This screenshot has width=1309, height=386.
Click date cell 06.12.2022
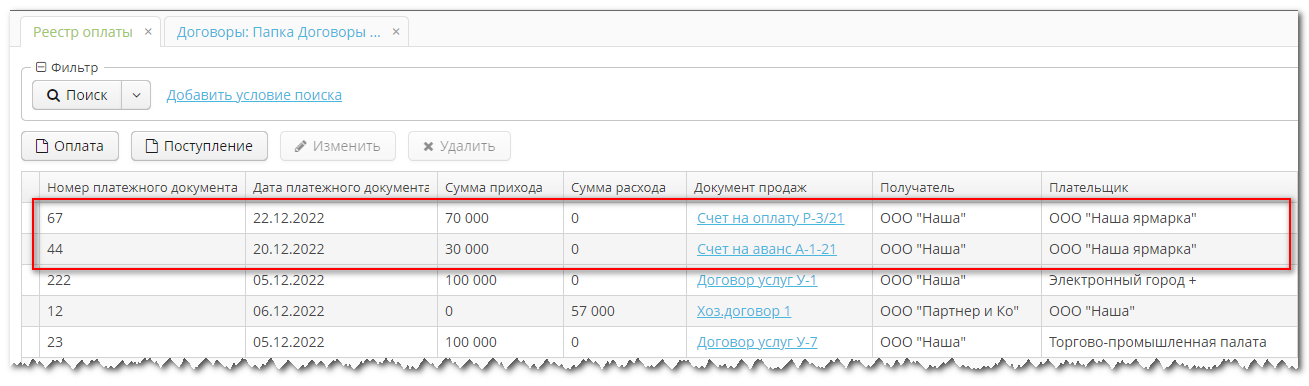[341, 311]
